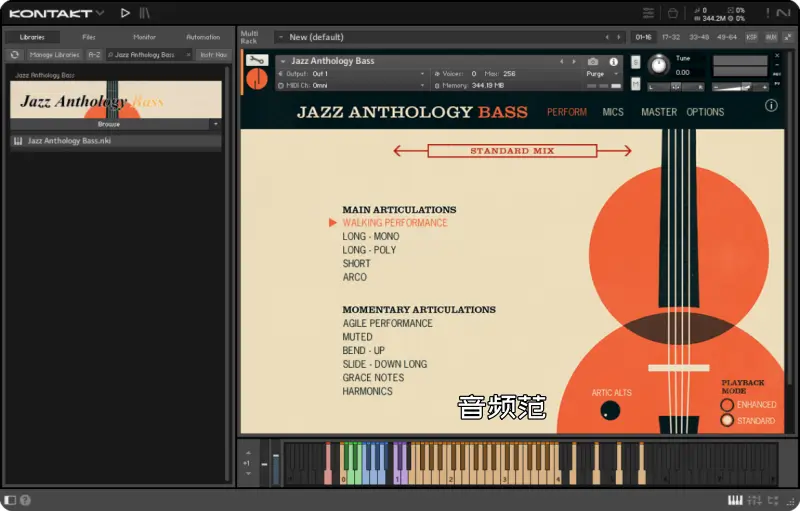Click the Tune knob
This screenshot has height=511, width=800.
[658, 65]
